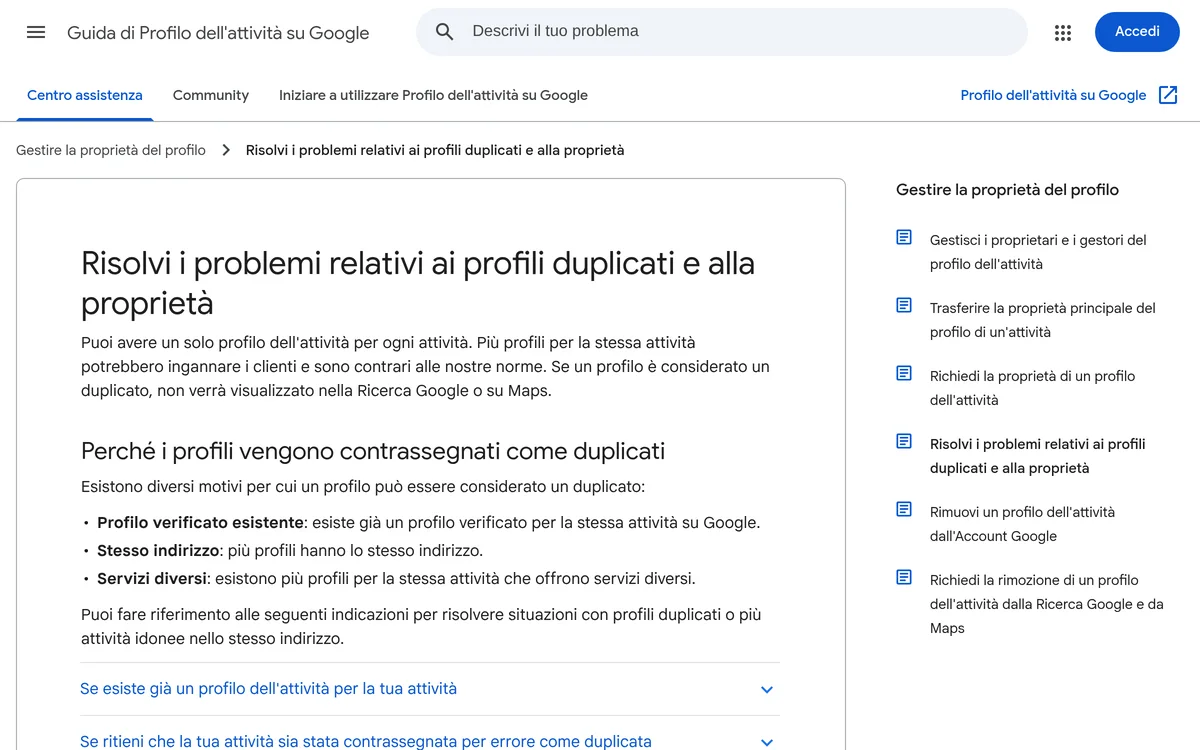Click article icon next to sidebar Risolvi i problemi
This screenshot has width=1200, height=750.
coord(904,442)
